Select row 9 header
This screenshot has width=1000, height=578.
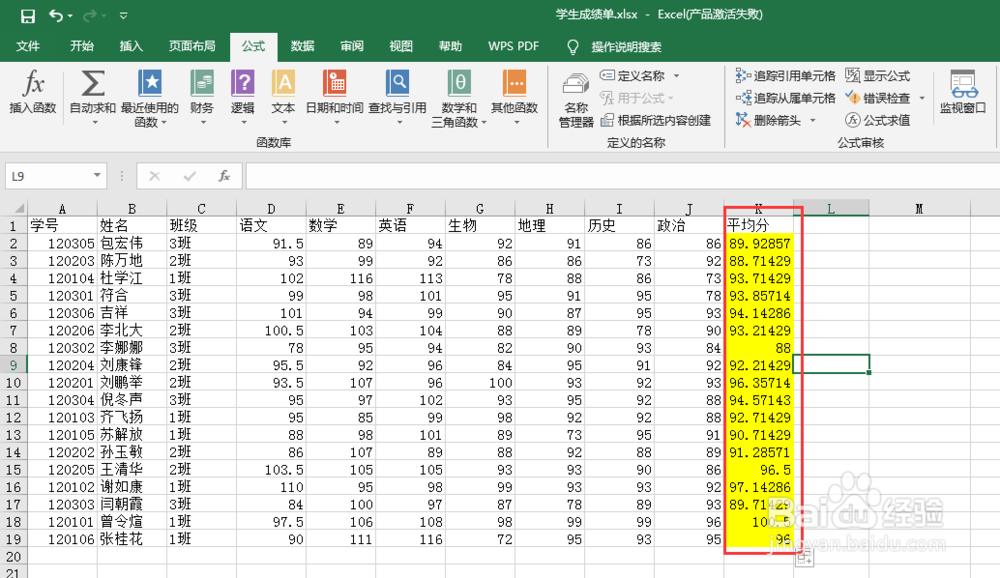(13, 365)
